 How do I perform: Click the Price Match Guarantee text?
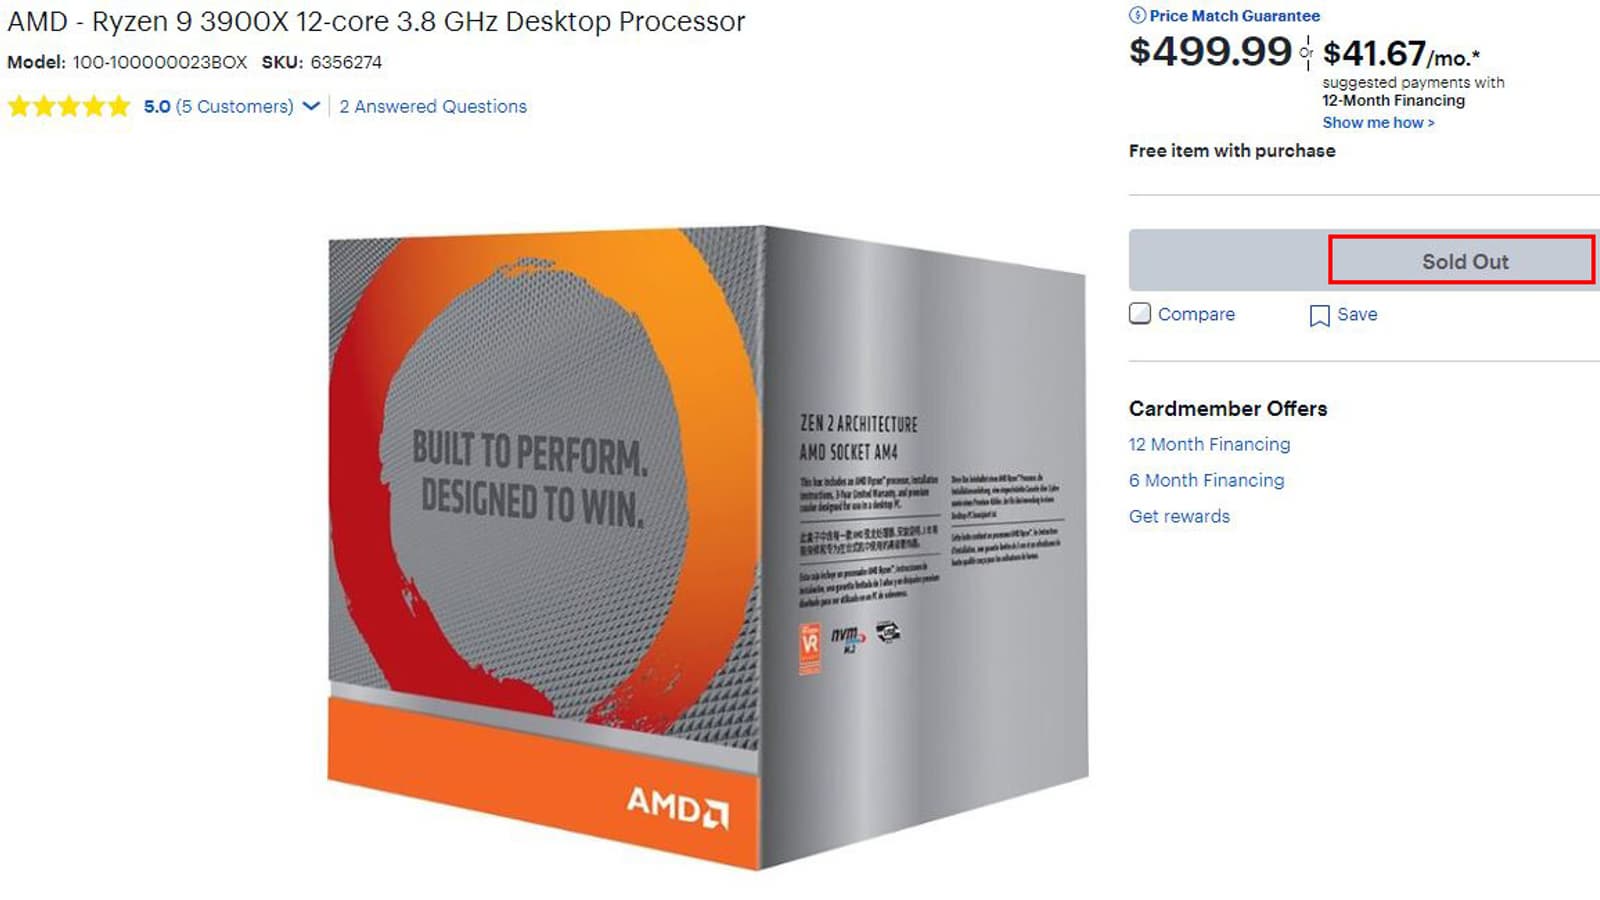[1234, 16]
